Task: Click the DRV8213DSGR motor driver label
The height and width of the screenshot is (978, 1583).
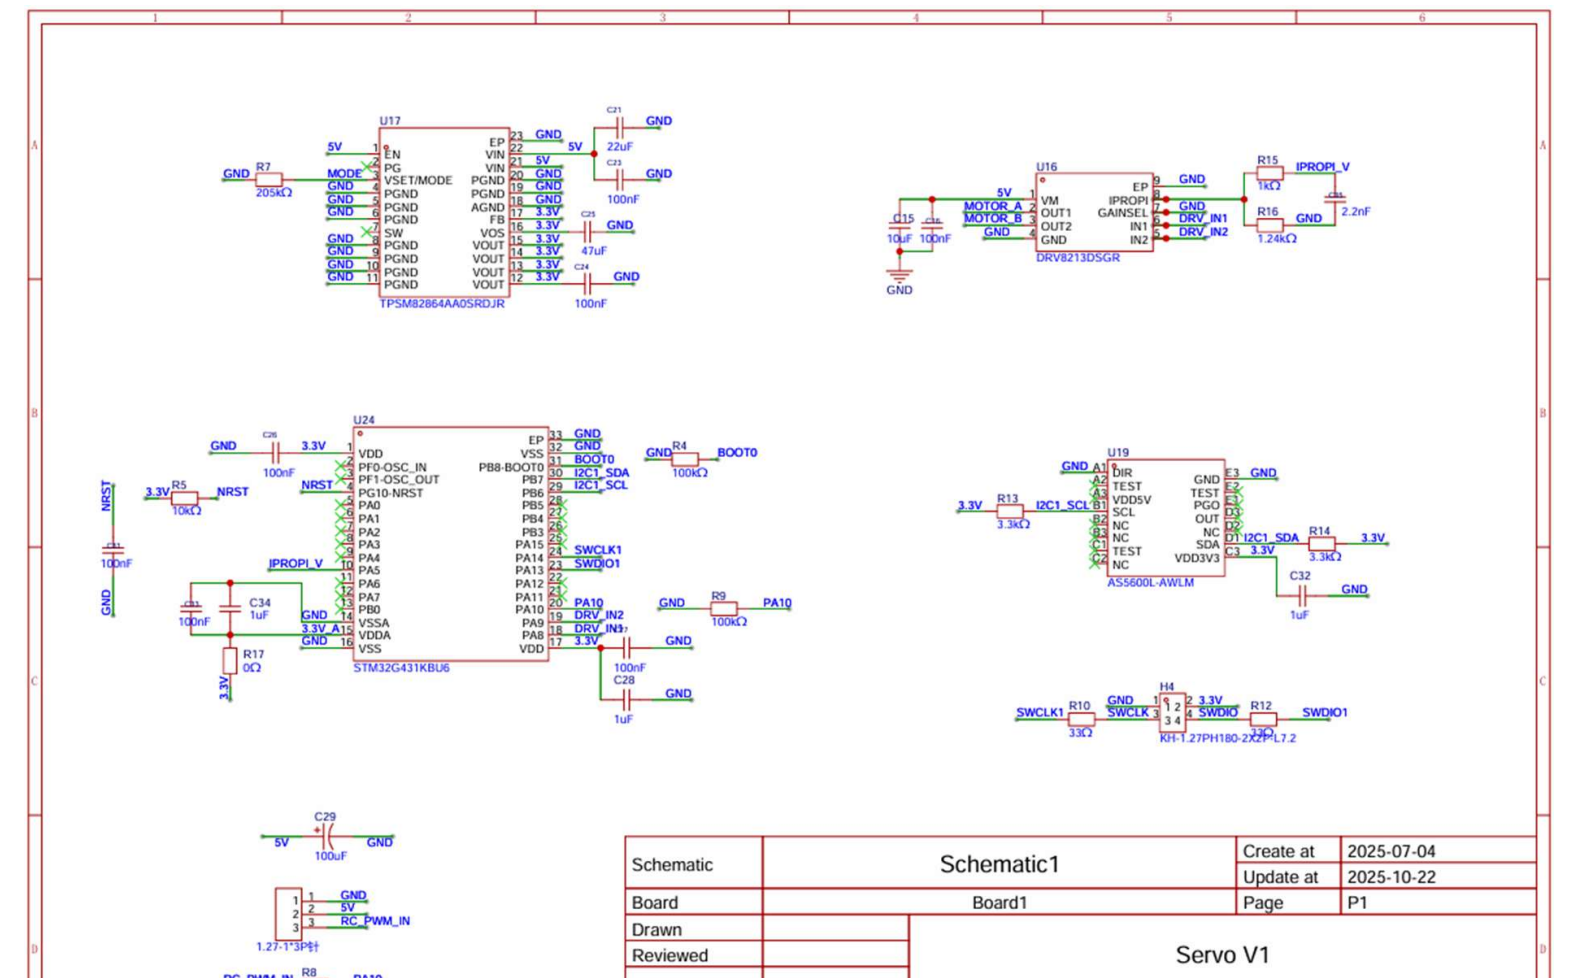Action: click(1078, 258)
